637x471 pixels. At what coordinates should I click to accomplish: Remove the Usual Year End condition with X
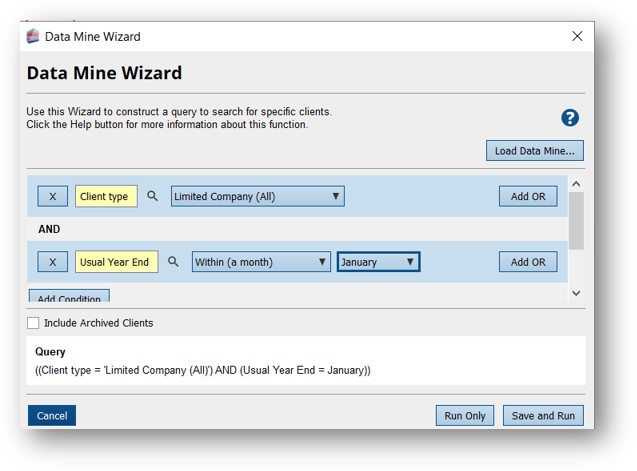[x=53, y=262]
